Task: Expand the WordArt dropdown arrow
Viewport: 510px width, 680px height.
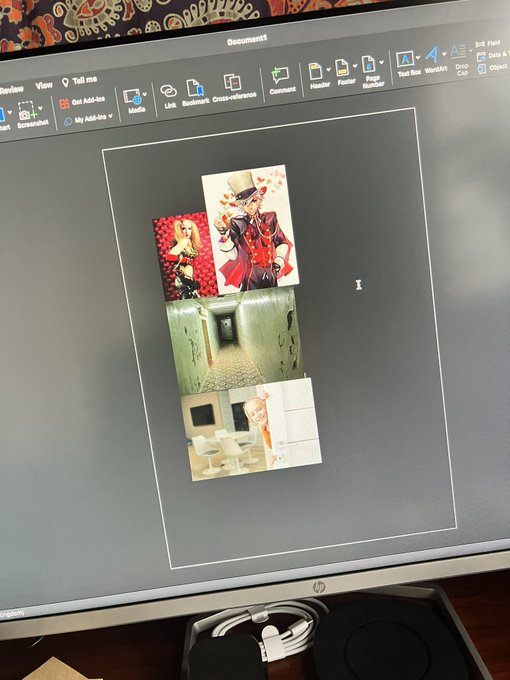Action: [444, 53]
